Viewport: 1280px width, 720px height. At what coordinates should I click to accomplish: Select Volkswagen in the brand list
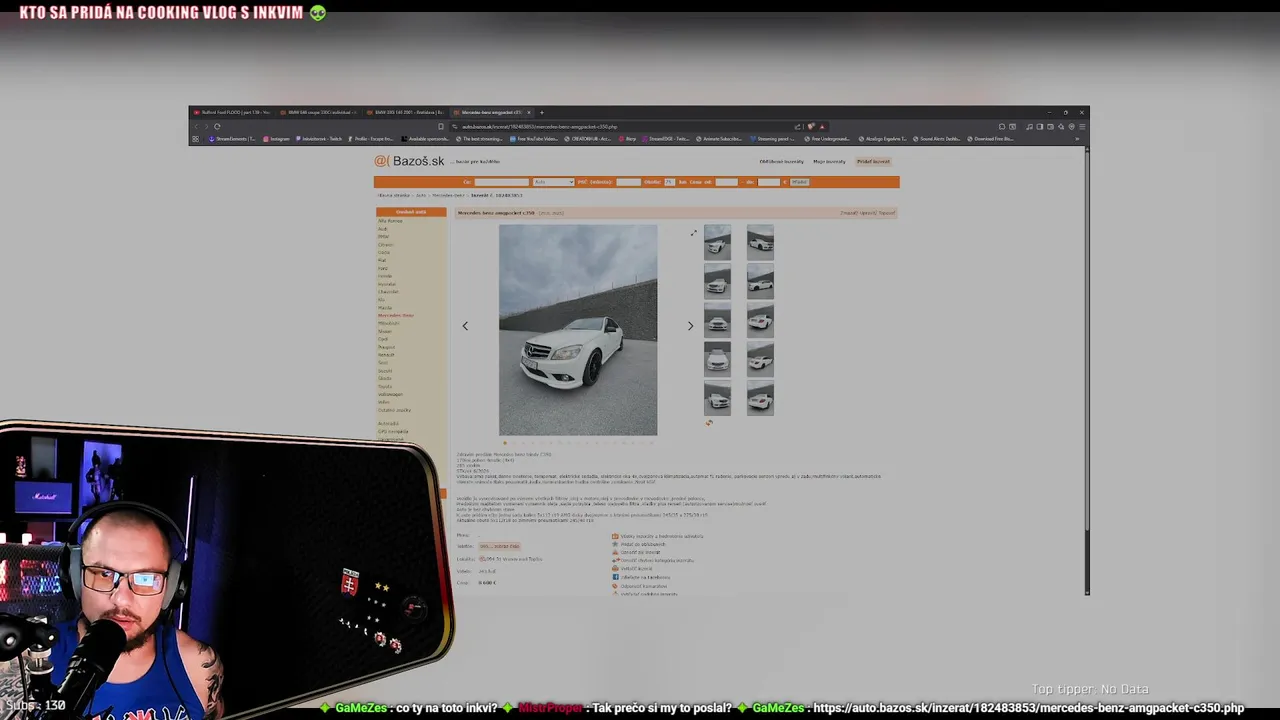click(x=390, y=394)
